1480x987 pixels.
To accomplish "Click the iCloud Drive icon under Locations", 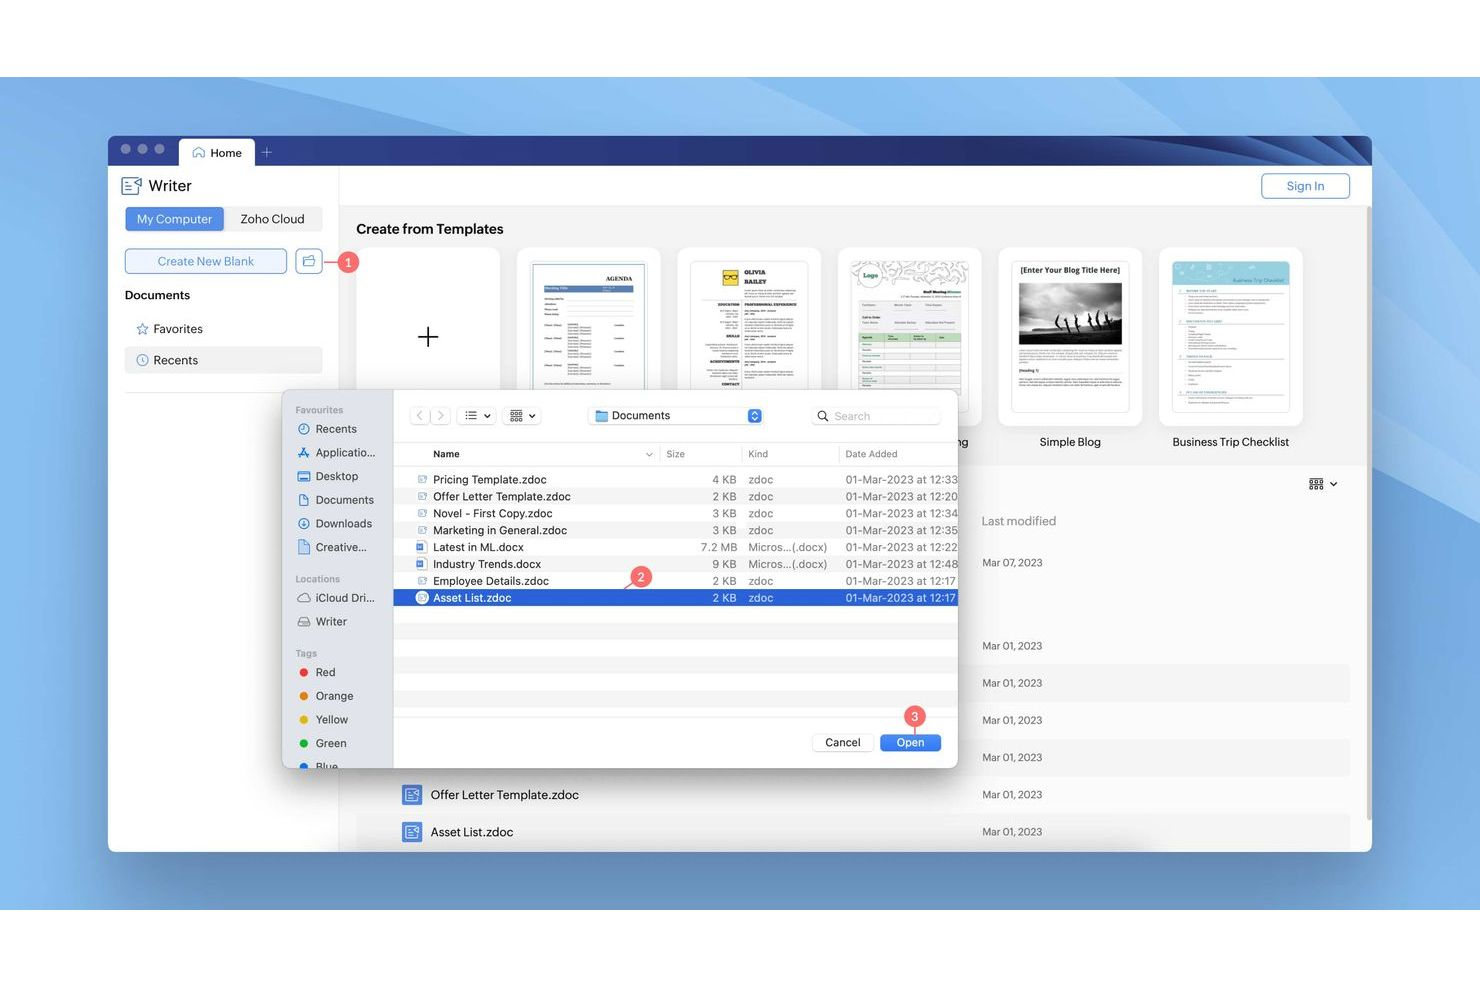I will point(304,597).
